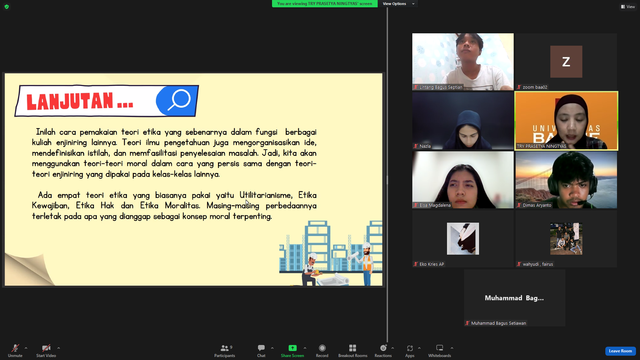Select Lintang Bagus Septian video tile
The image size is (640, 360).
[463, 62]
